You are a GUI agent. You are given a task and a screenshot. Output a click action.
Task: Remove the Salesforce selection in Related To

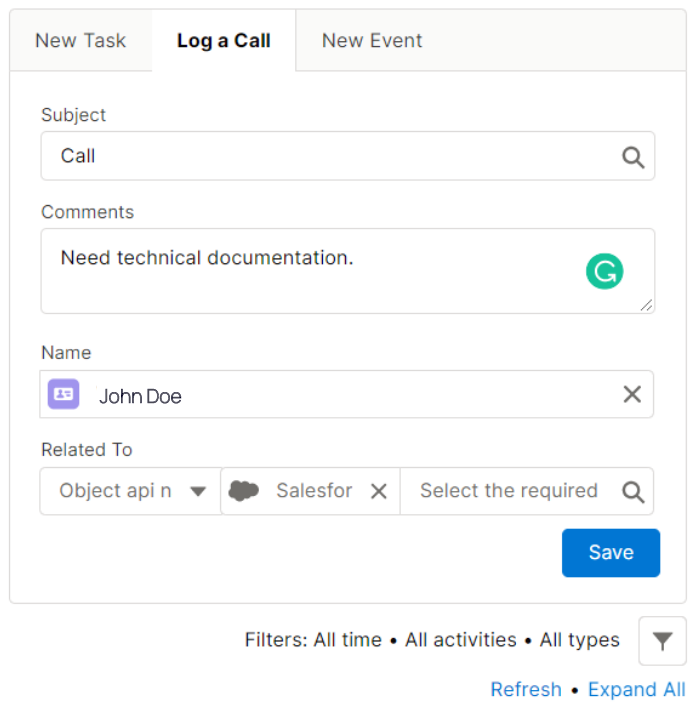click(x=379, y=491)
